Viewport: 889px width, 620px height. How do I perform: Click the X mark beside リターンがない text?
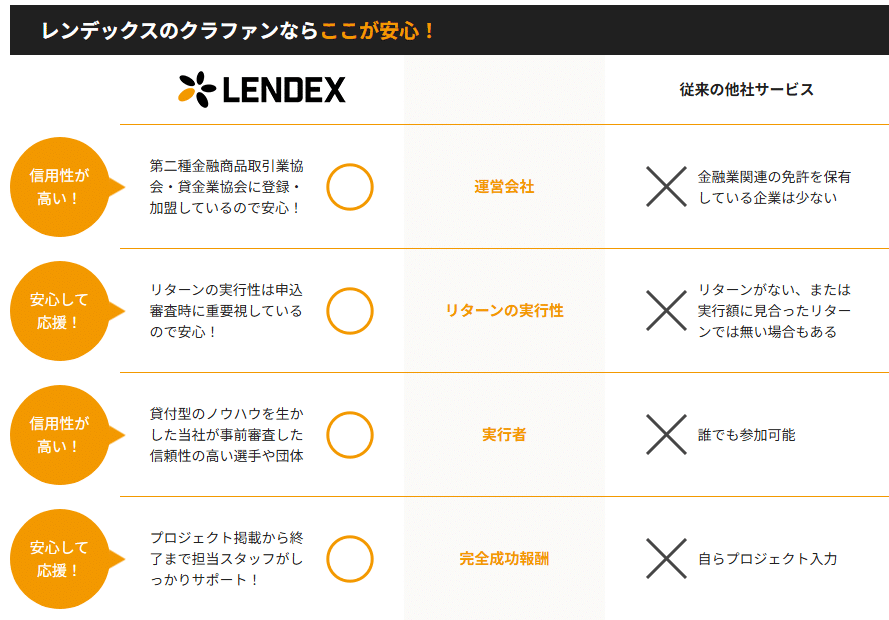(666, 311)
